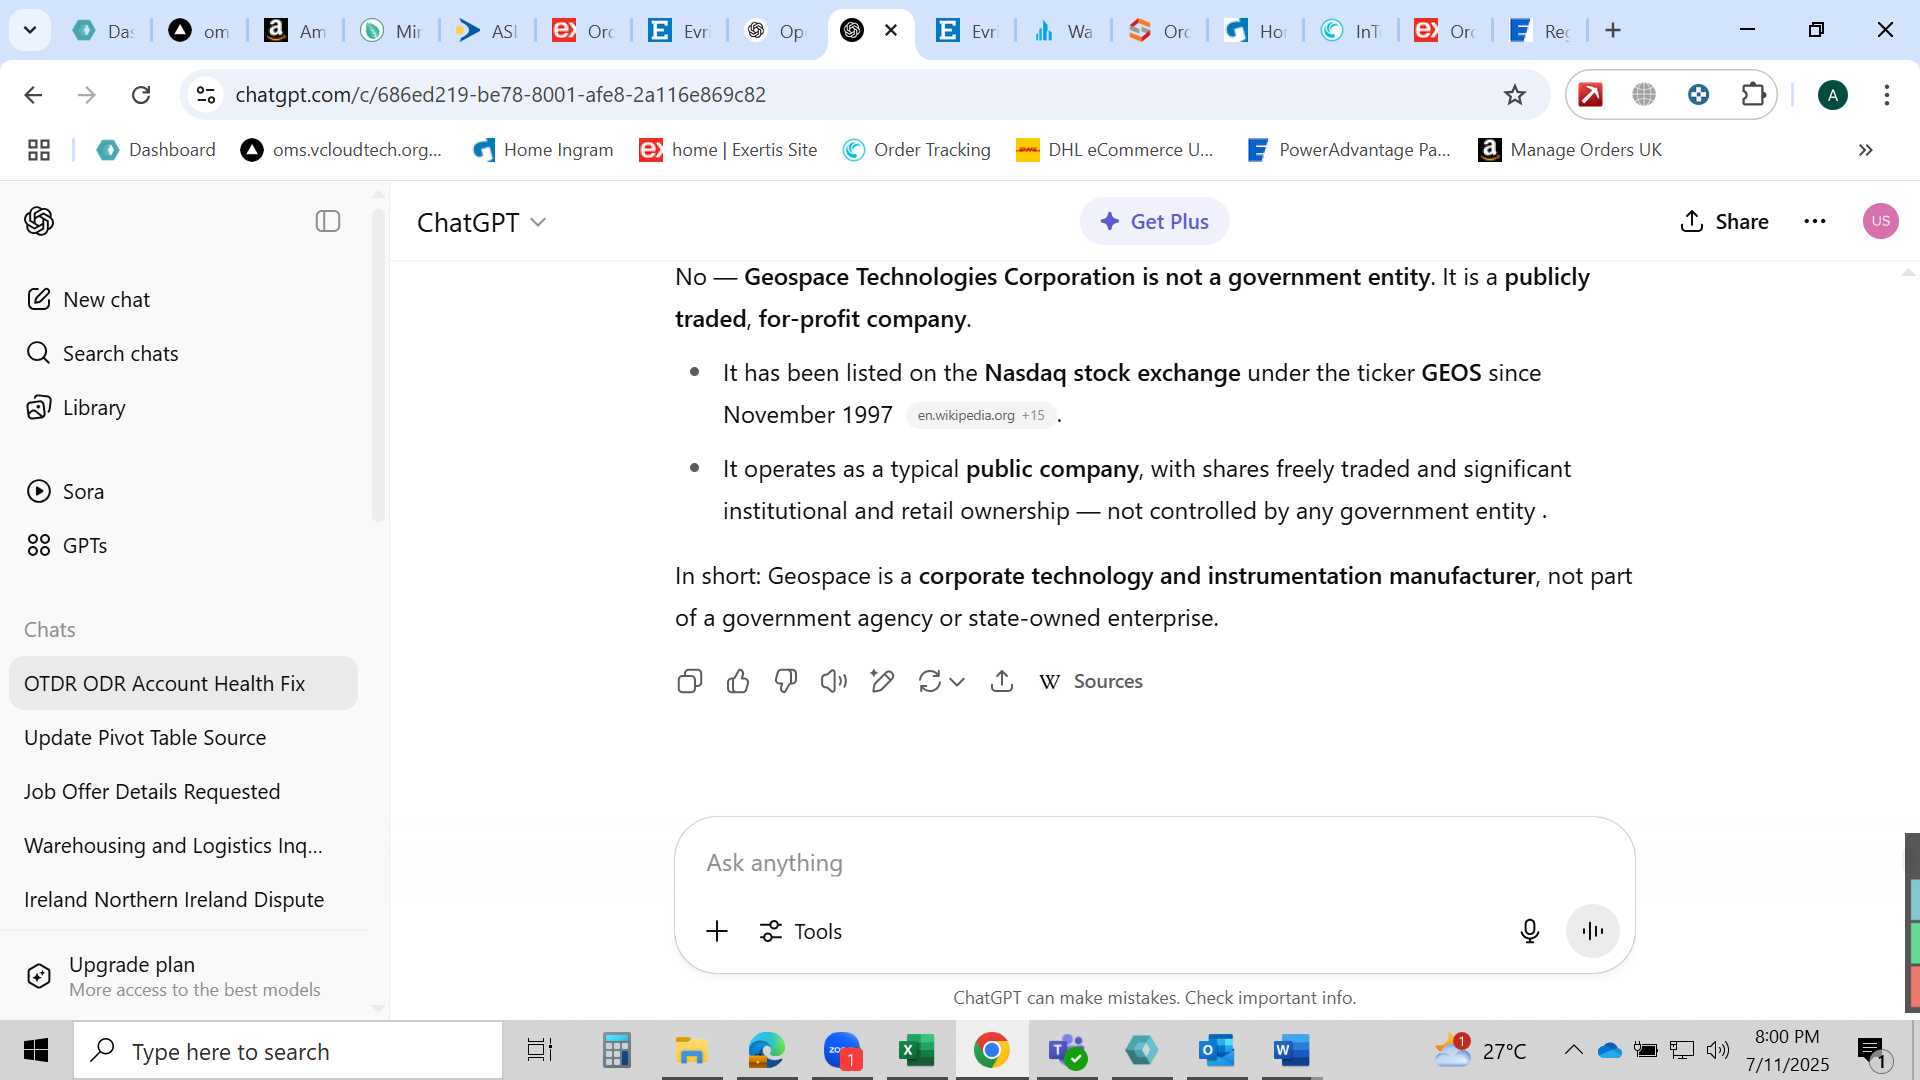Open the regenerate options chevron

tap(957, 682)
